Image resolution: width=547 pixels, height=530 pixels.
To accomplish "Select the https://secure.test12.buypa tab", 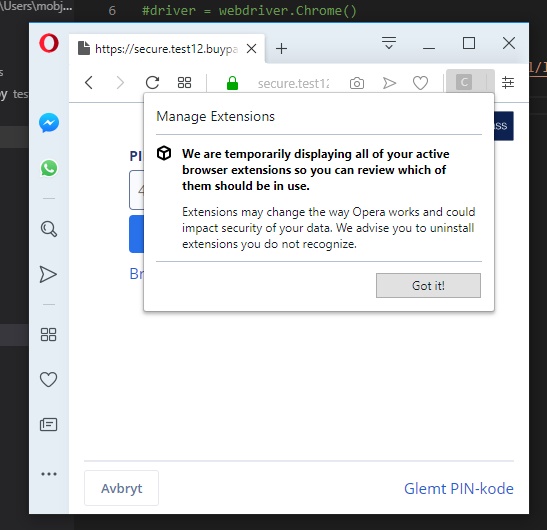I will 167,48.
